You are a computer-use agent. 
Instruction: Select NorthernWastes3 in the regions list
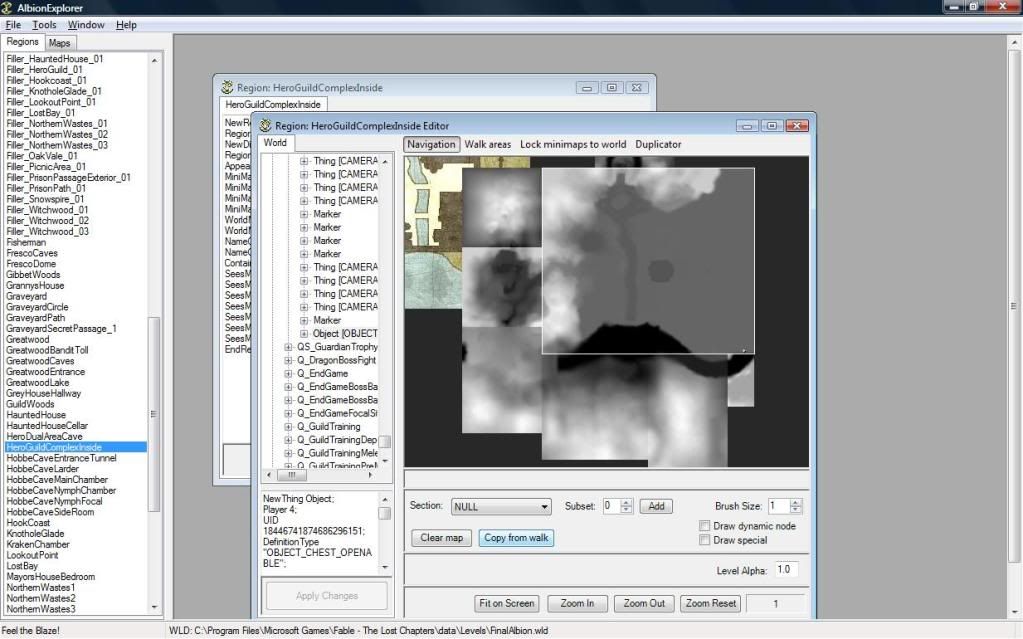click(x=40, y=609)
